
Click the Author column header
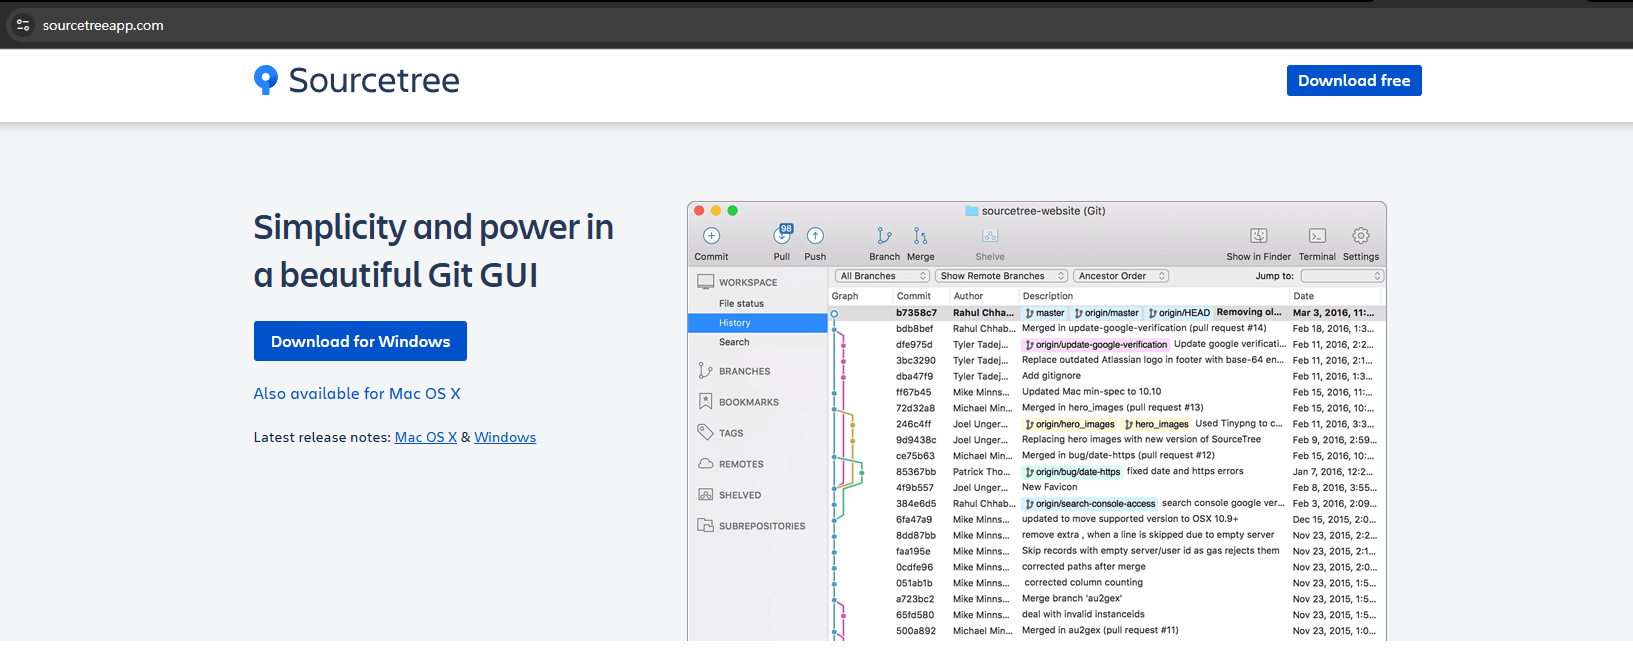[968, 296]
